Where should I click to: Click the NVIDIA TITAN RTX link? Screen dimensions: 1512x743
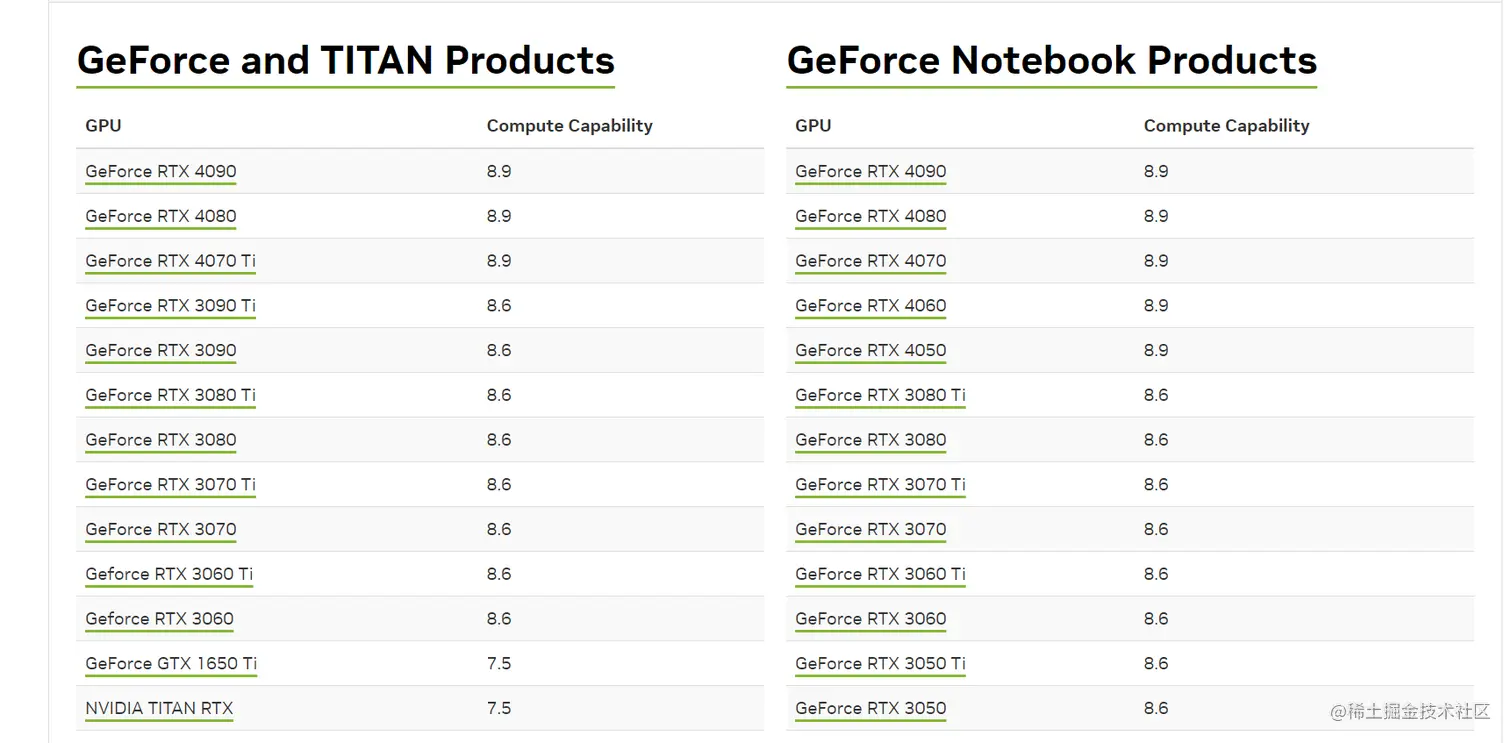(159, 709)
